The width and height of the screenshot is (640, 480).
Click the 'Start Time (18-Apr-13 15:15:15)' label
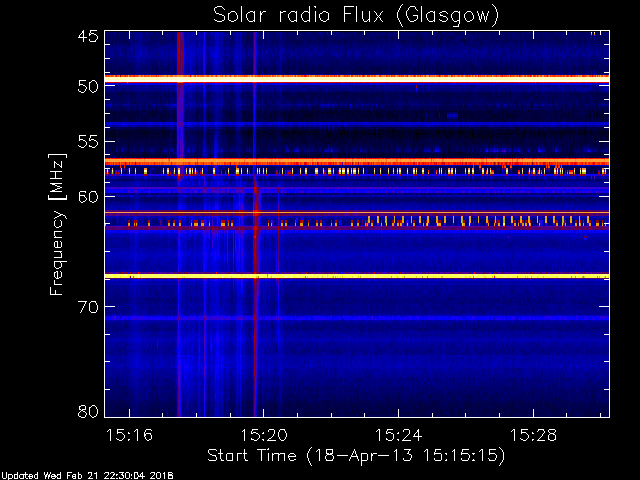point(356,456)
